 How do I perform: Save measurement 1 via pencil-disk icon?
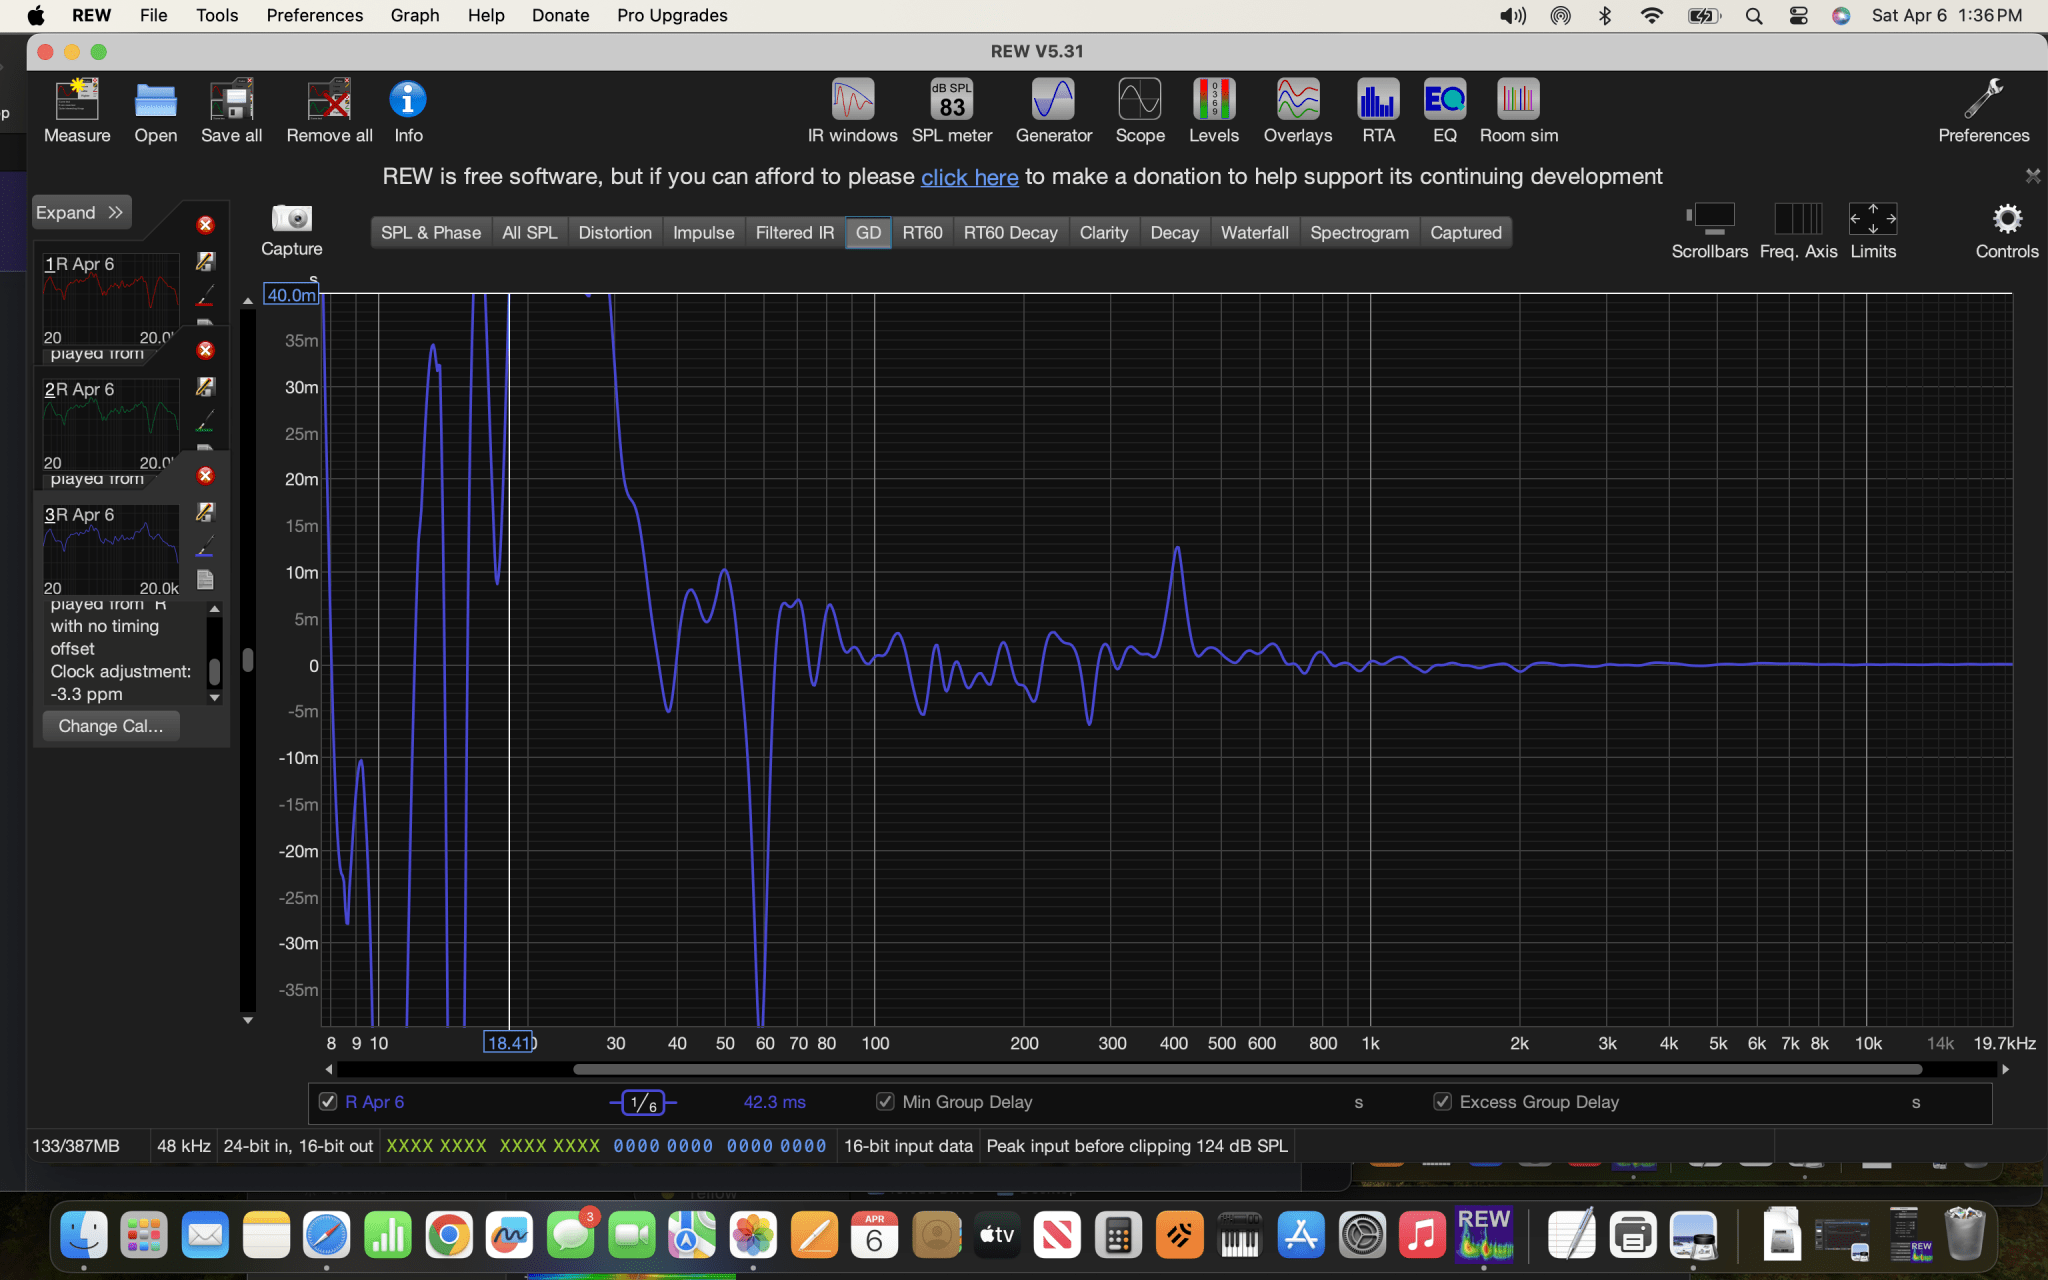click(205, 261)
